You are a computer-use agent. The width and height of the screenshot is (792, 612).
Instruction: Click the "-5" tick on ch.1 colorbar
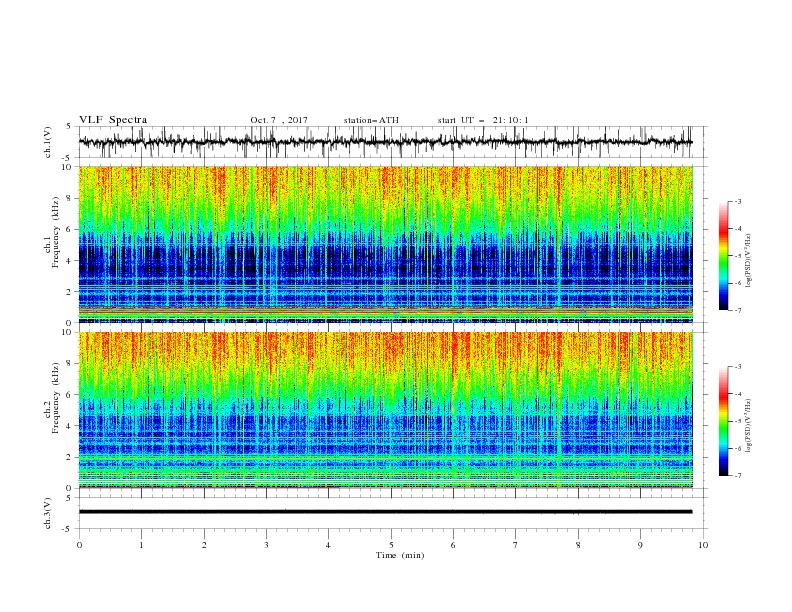tap(737, 256)
